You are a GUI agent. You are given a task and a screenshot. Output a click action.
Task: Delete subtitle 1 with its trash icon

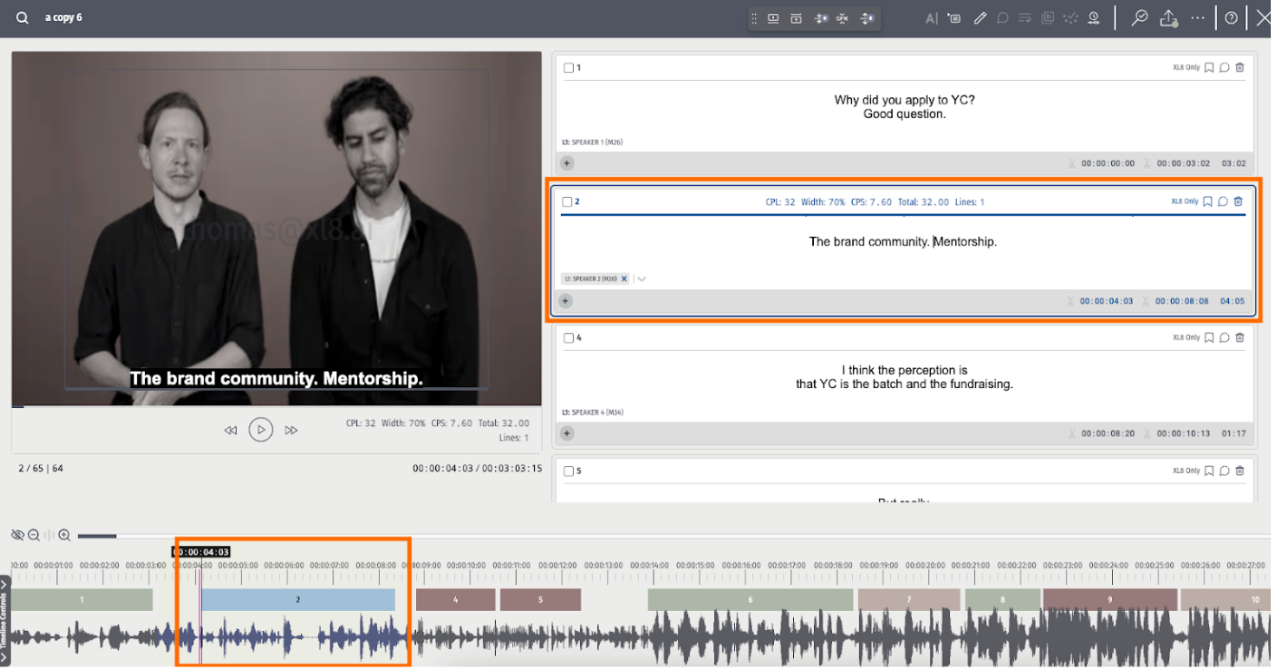click(1240, 68)
